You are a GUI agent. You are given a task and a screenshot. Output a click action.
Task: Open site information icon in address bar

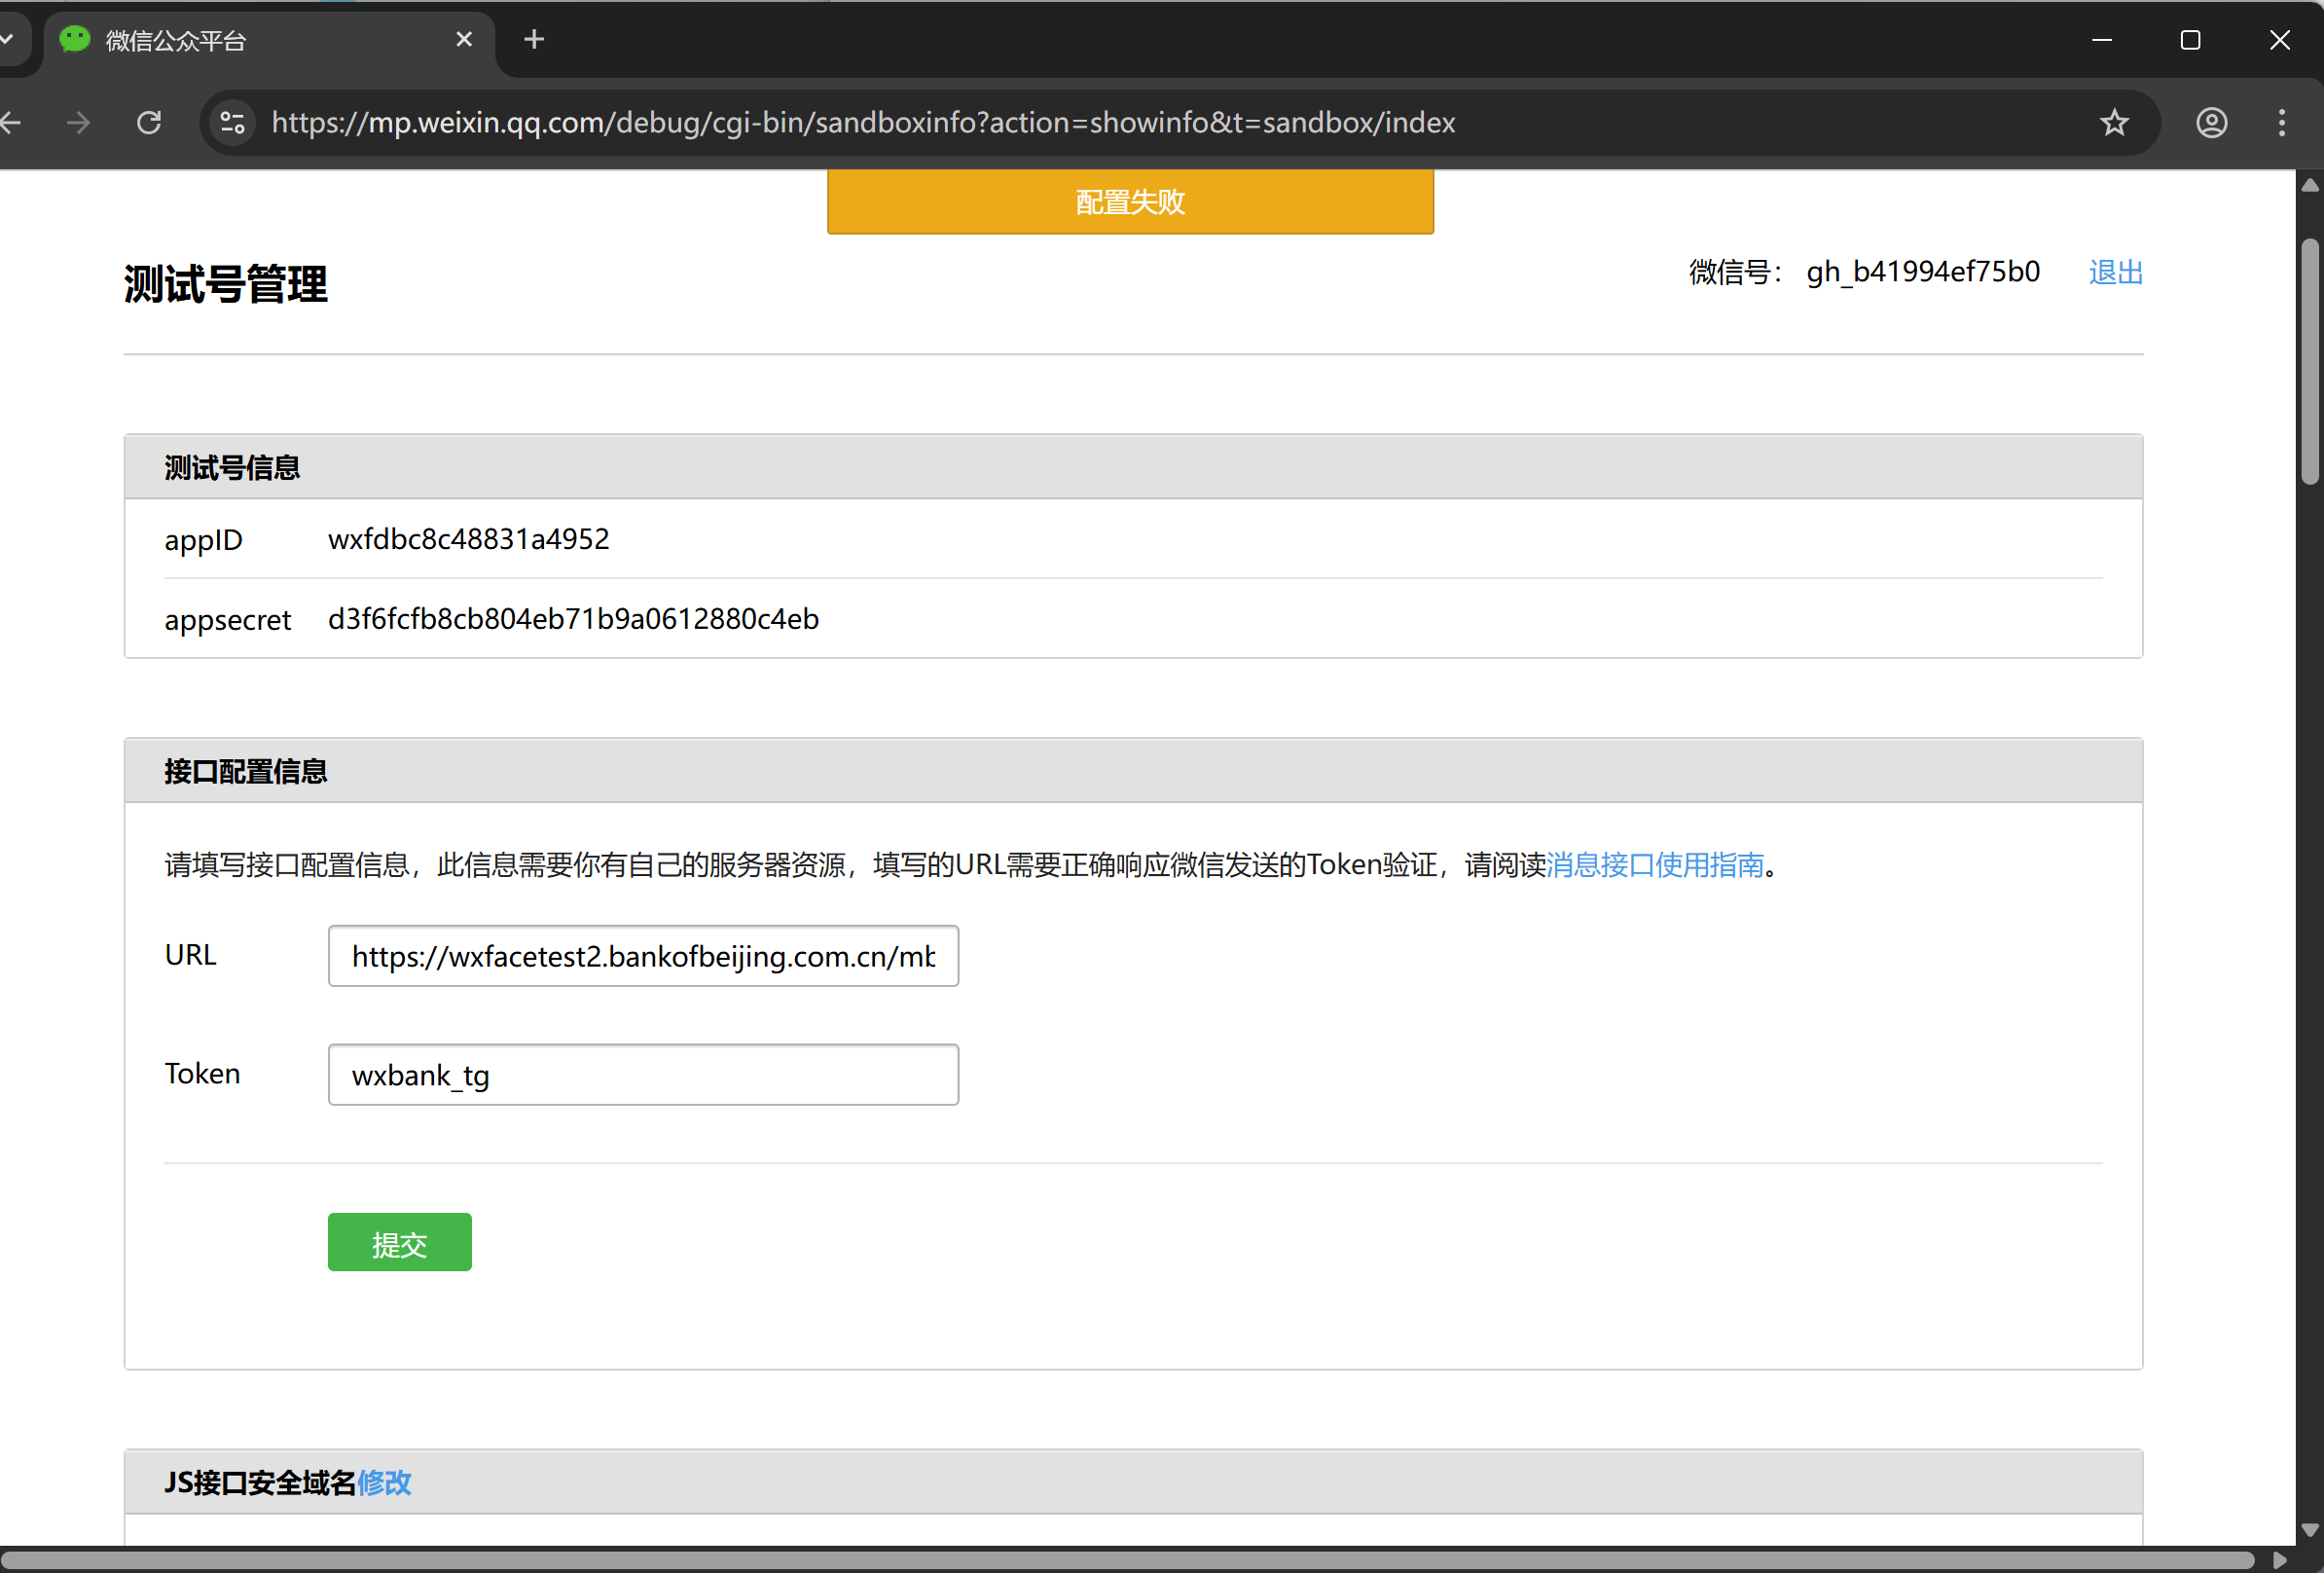coord(233,122)
